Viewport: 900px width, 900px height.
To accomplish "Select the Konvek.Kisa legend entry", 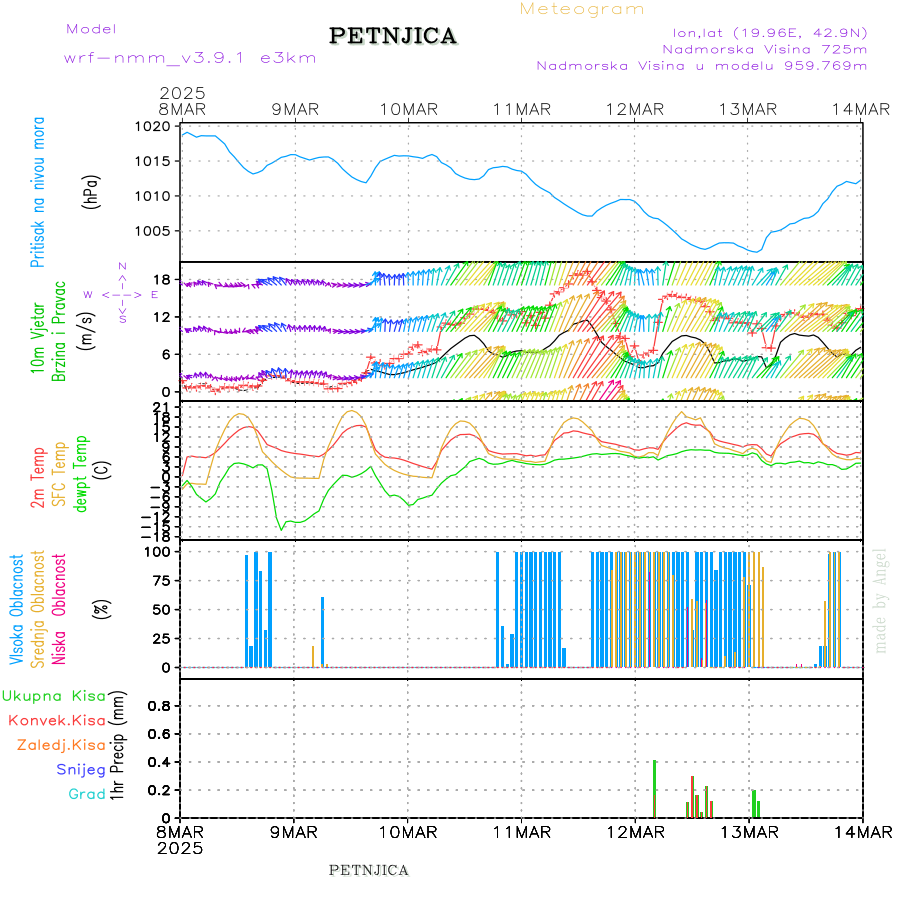I will pos(57,720).
